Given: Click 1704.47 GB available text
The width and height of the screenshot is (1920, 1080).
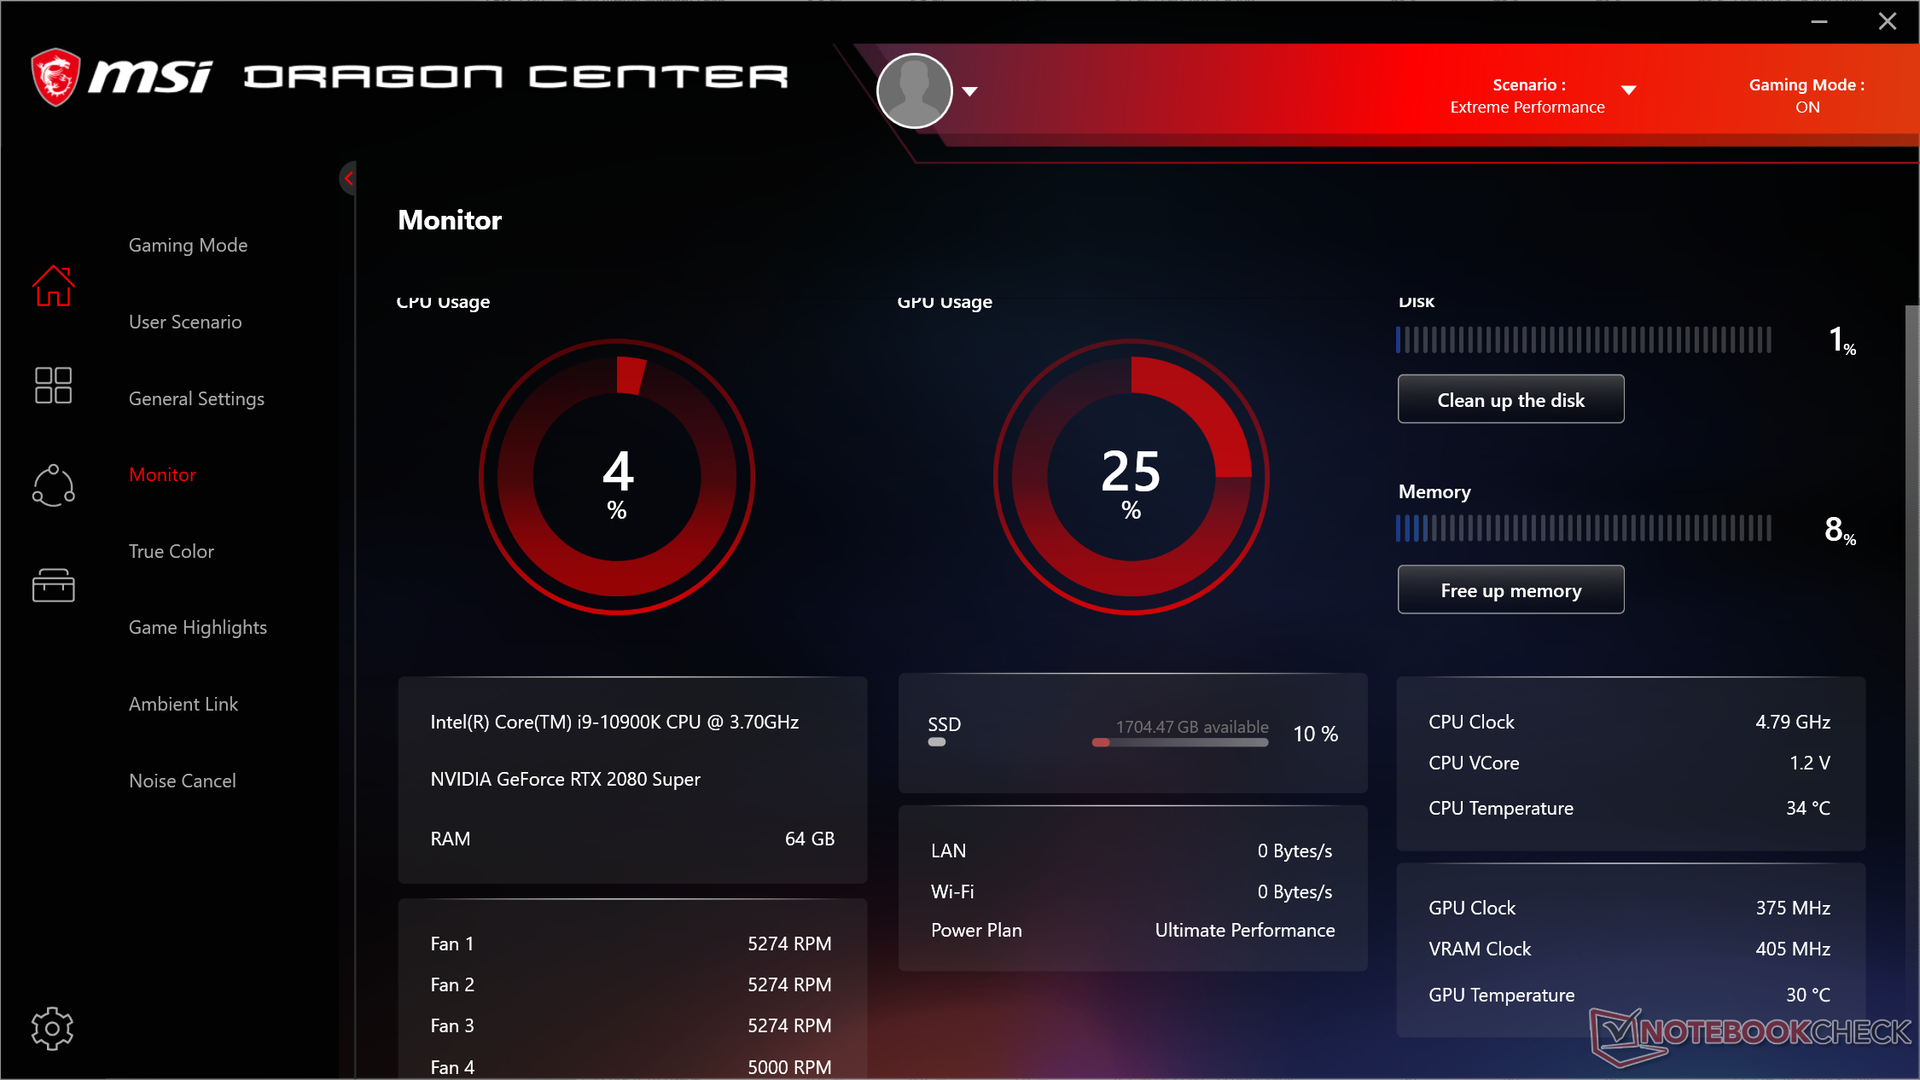Looking at the screenshot, I should tap(1192, 727).
